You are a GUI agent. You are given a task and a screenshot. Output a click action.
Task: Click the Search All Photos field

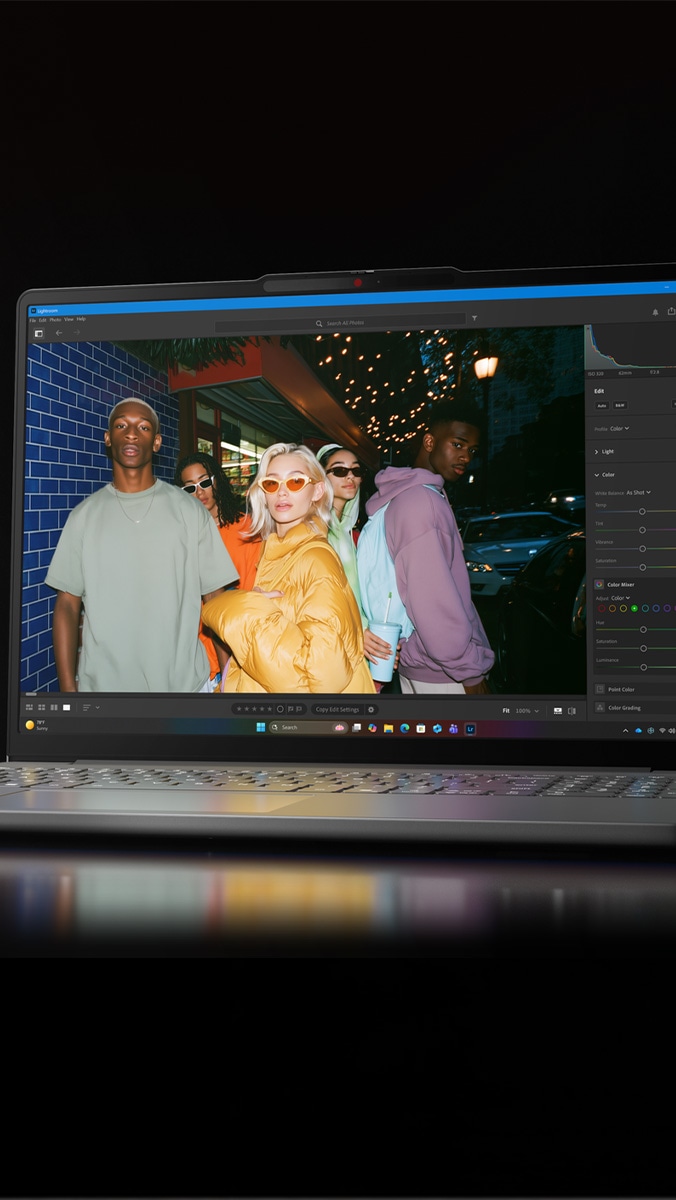pyautogui.click(x=340, y=323)
